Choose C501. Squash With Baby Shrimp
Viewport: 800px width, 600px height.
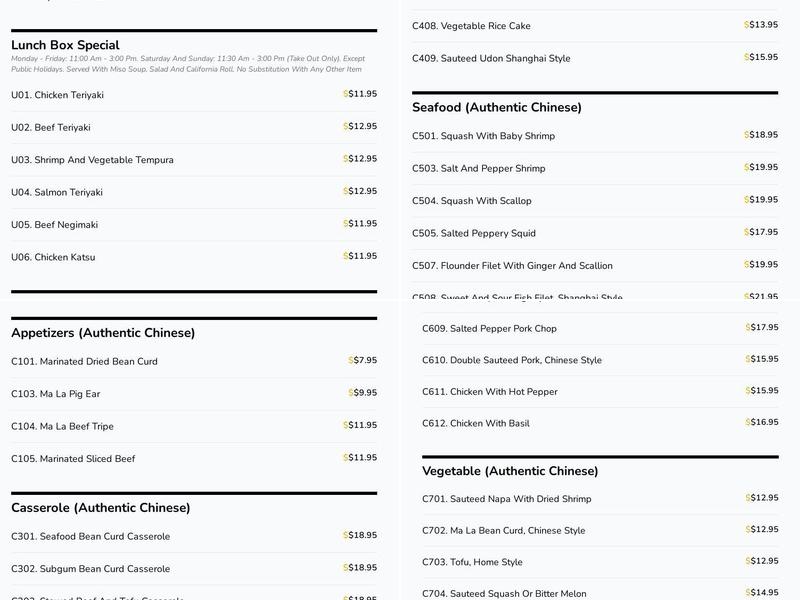point(483,136)
